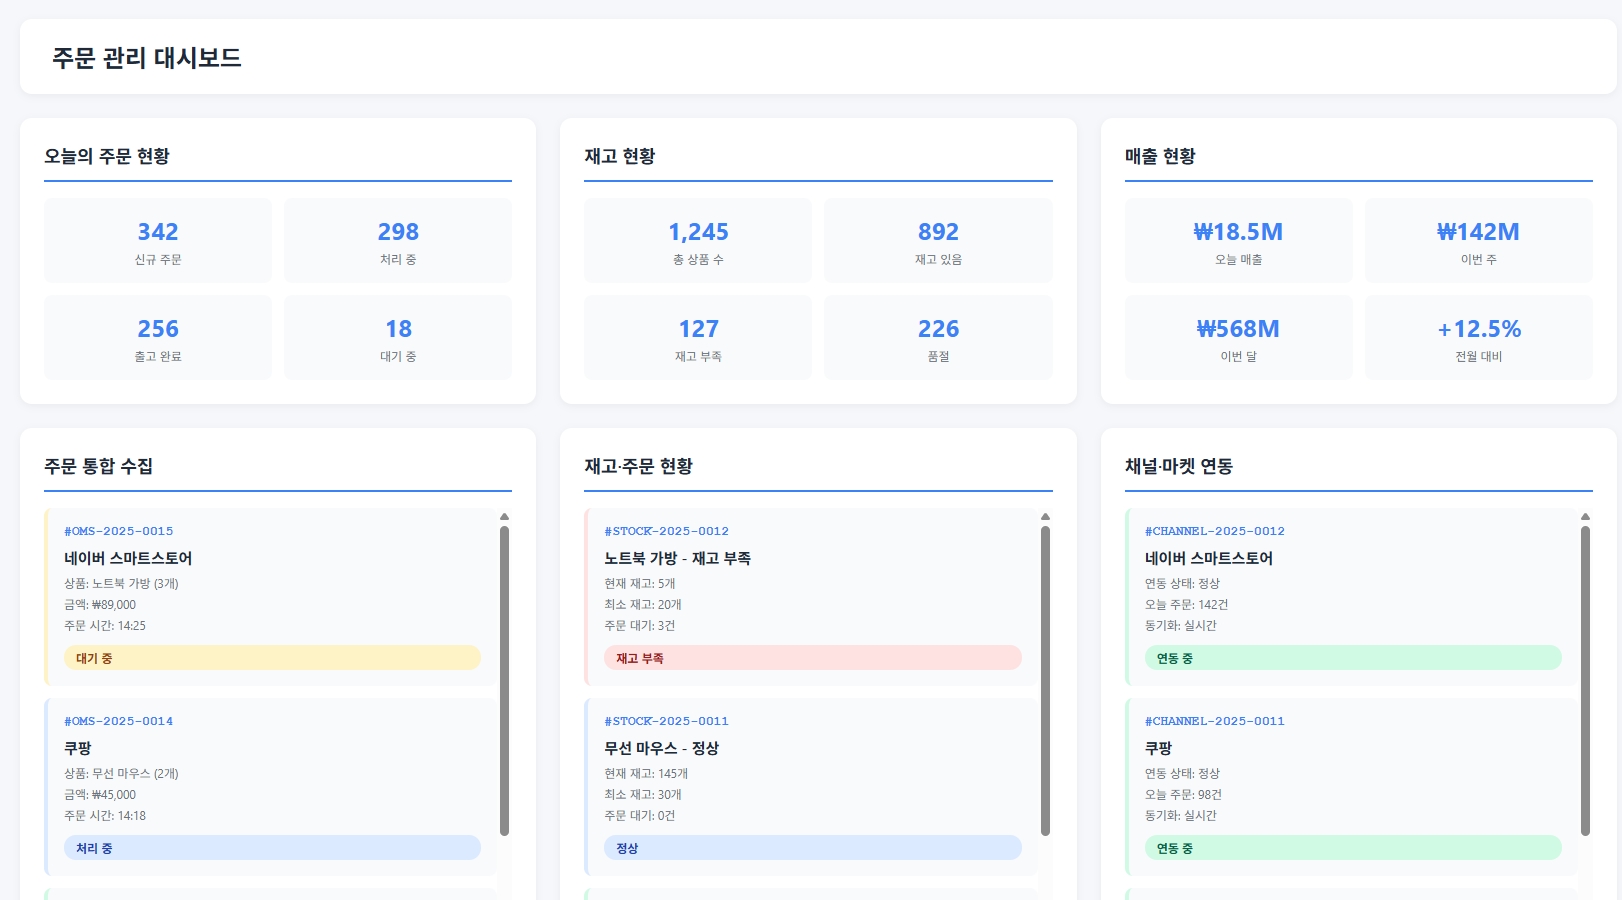1622x900 pixels.
Task: Select the 342 신규 주문 stat card
Action: click(x=158, y=241)
